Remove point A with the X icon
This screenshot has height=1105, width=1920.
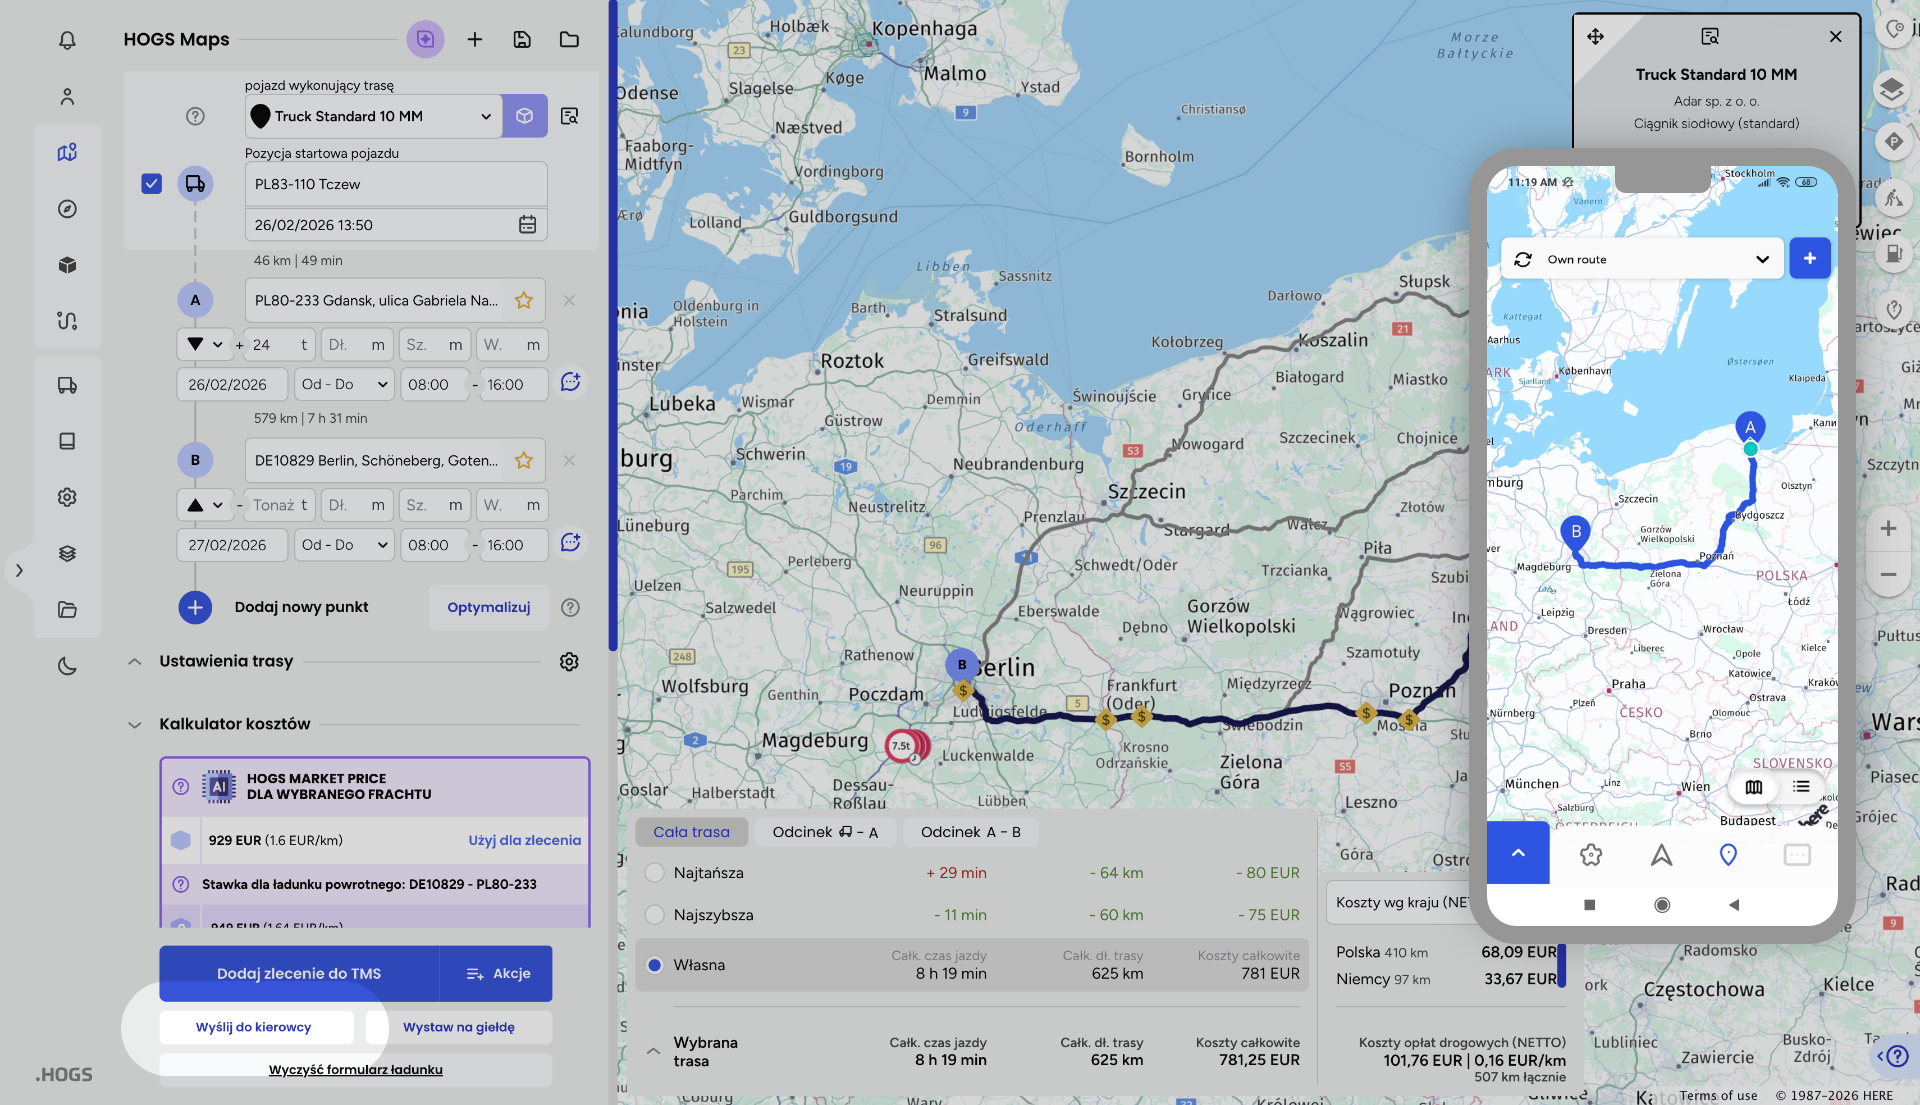coord(569,300)
